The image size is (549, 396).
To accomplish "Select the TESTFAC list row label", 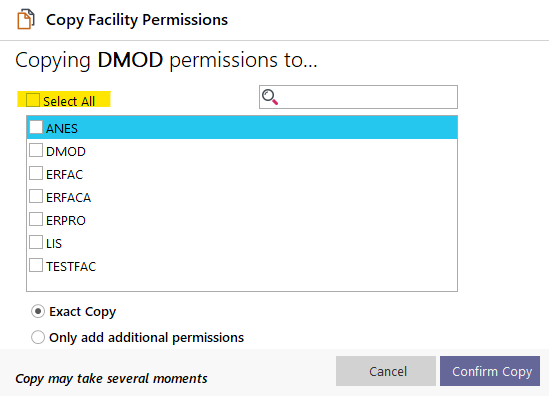I will [x=71, y=267].
